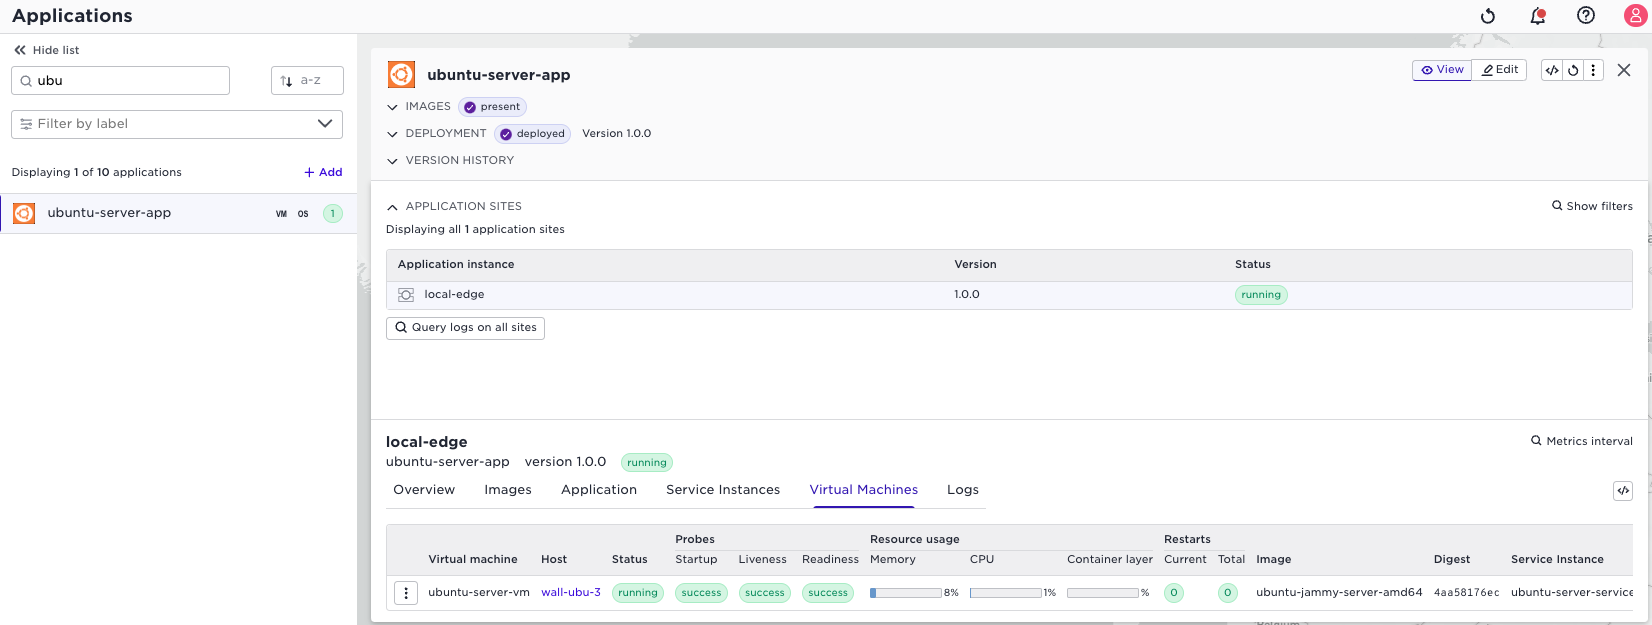The width and height of the screenshot is (1652, 625).
Task: Select the local-edge application instance row
Action: pos(1009,295)
